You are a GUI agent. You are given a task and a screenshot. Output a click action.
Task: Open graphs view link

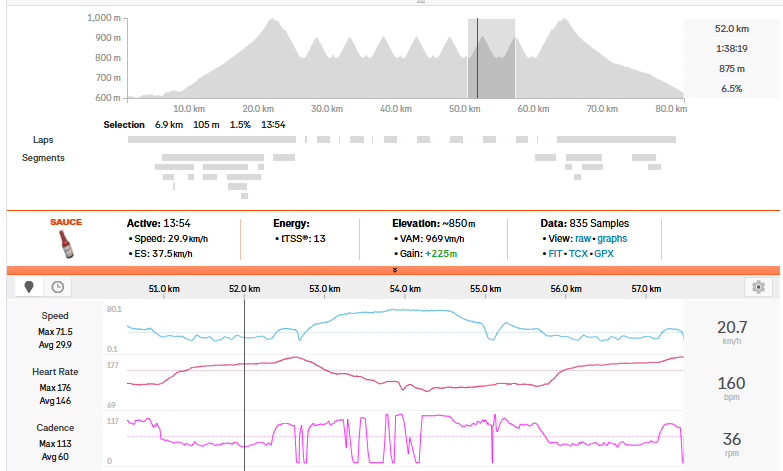coord(612,239)
